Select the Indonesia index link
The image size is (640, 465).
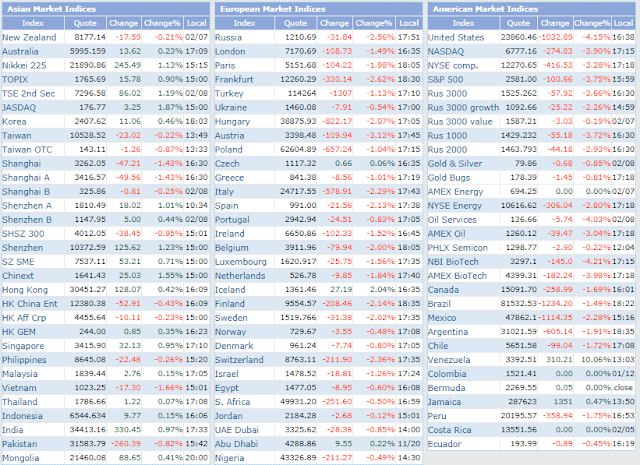(x=22, y=416)
